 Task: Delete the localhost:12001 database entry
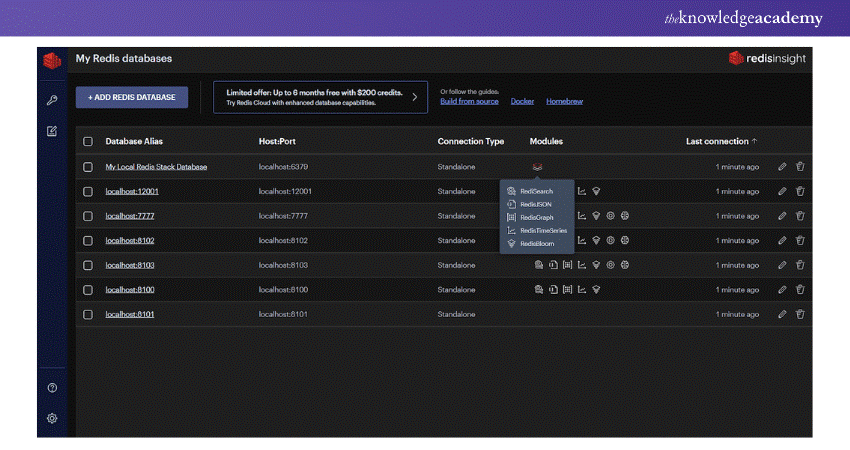(x=800, y=191)
